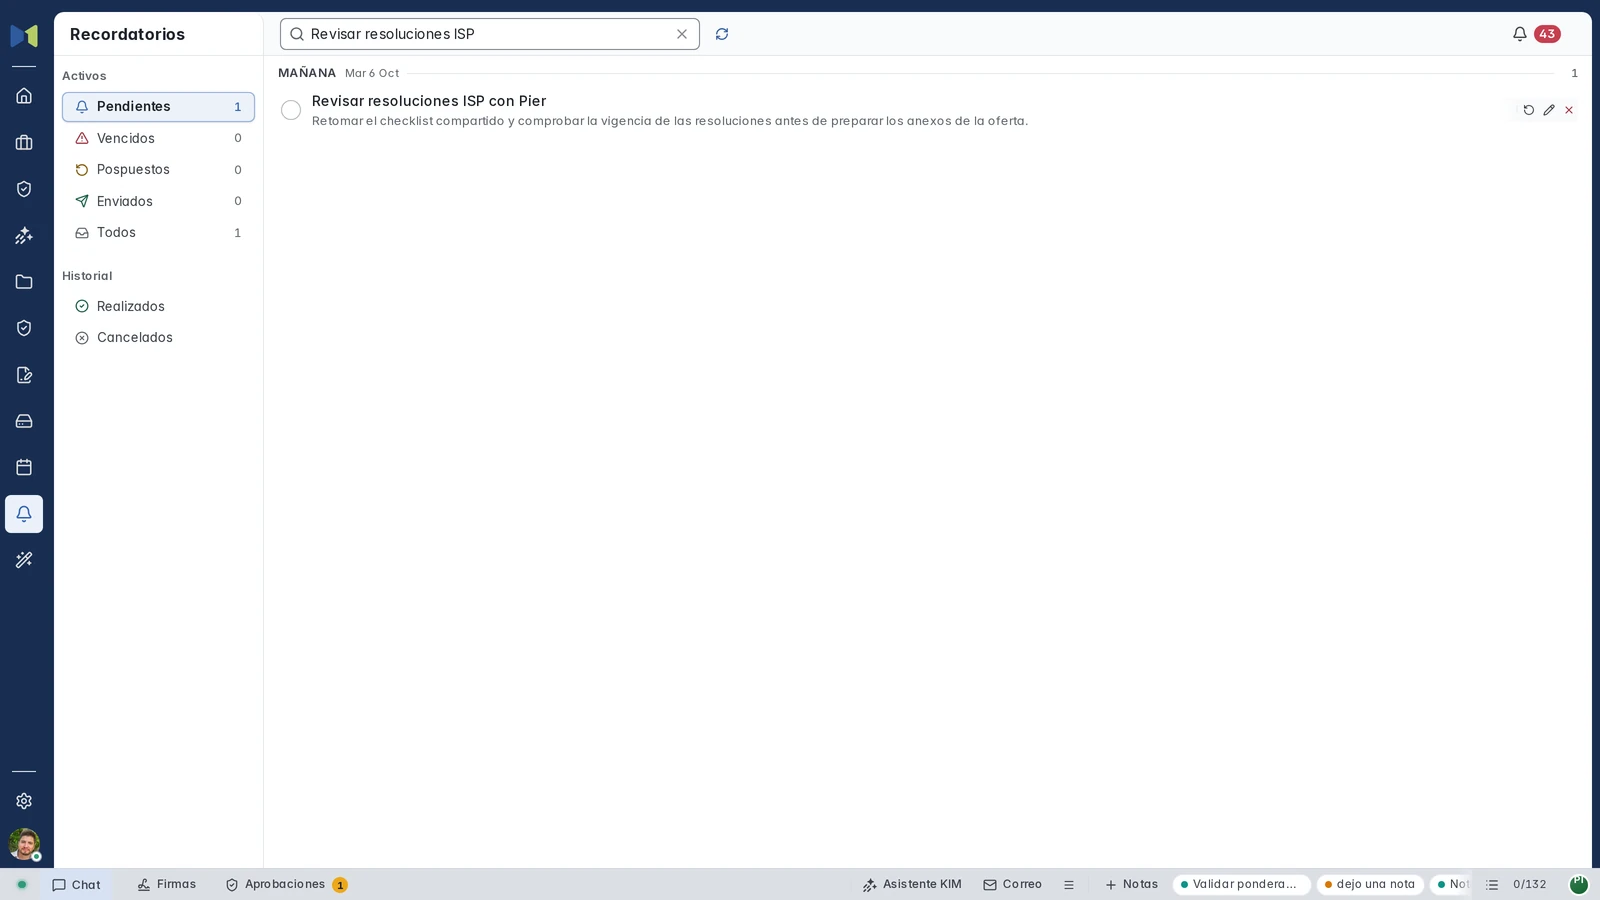
Task: Open Correo from the bottom bar
Action: tap(1012, 885)
